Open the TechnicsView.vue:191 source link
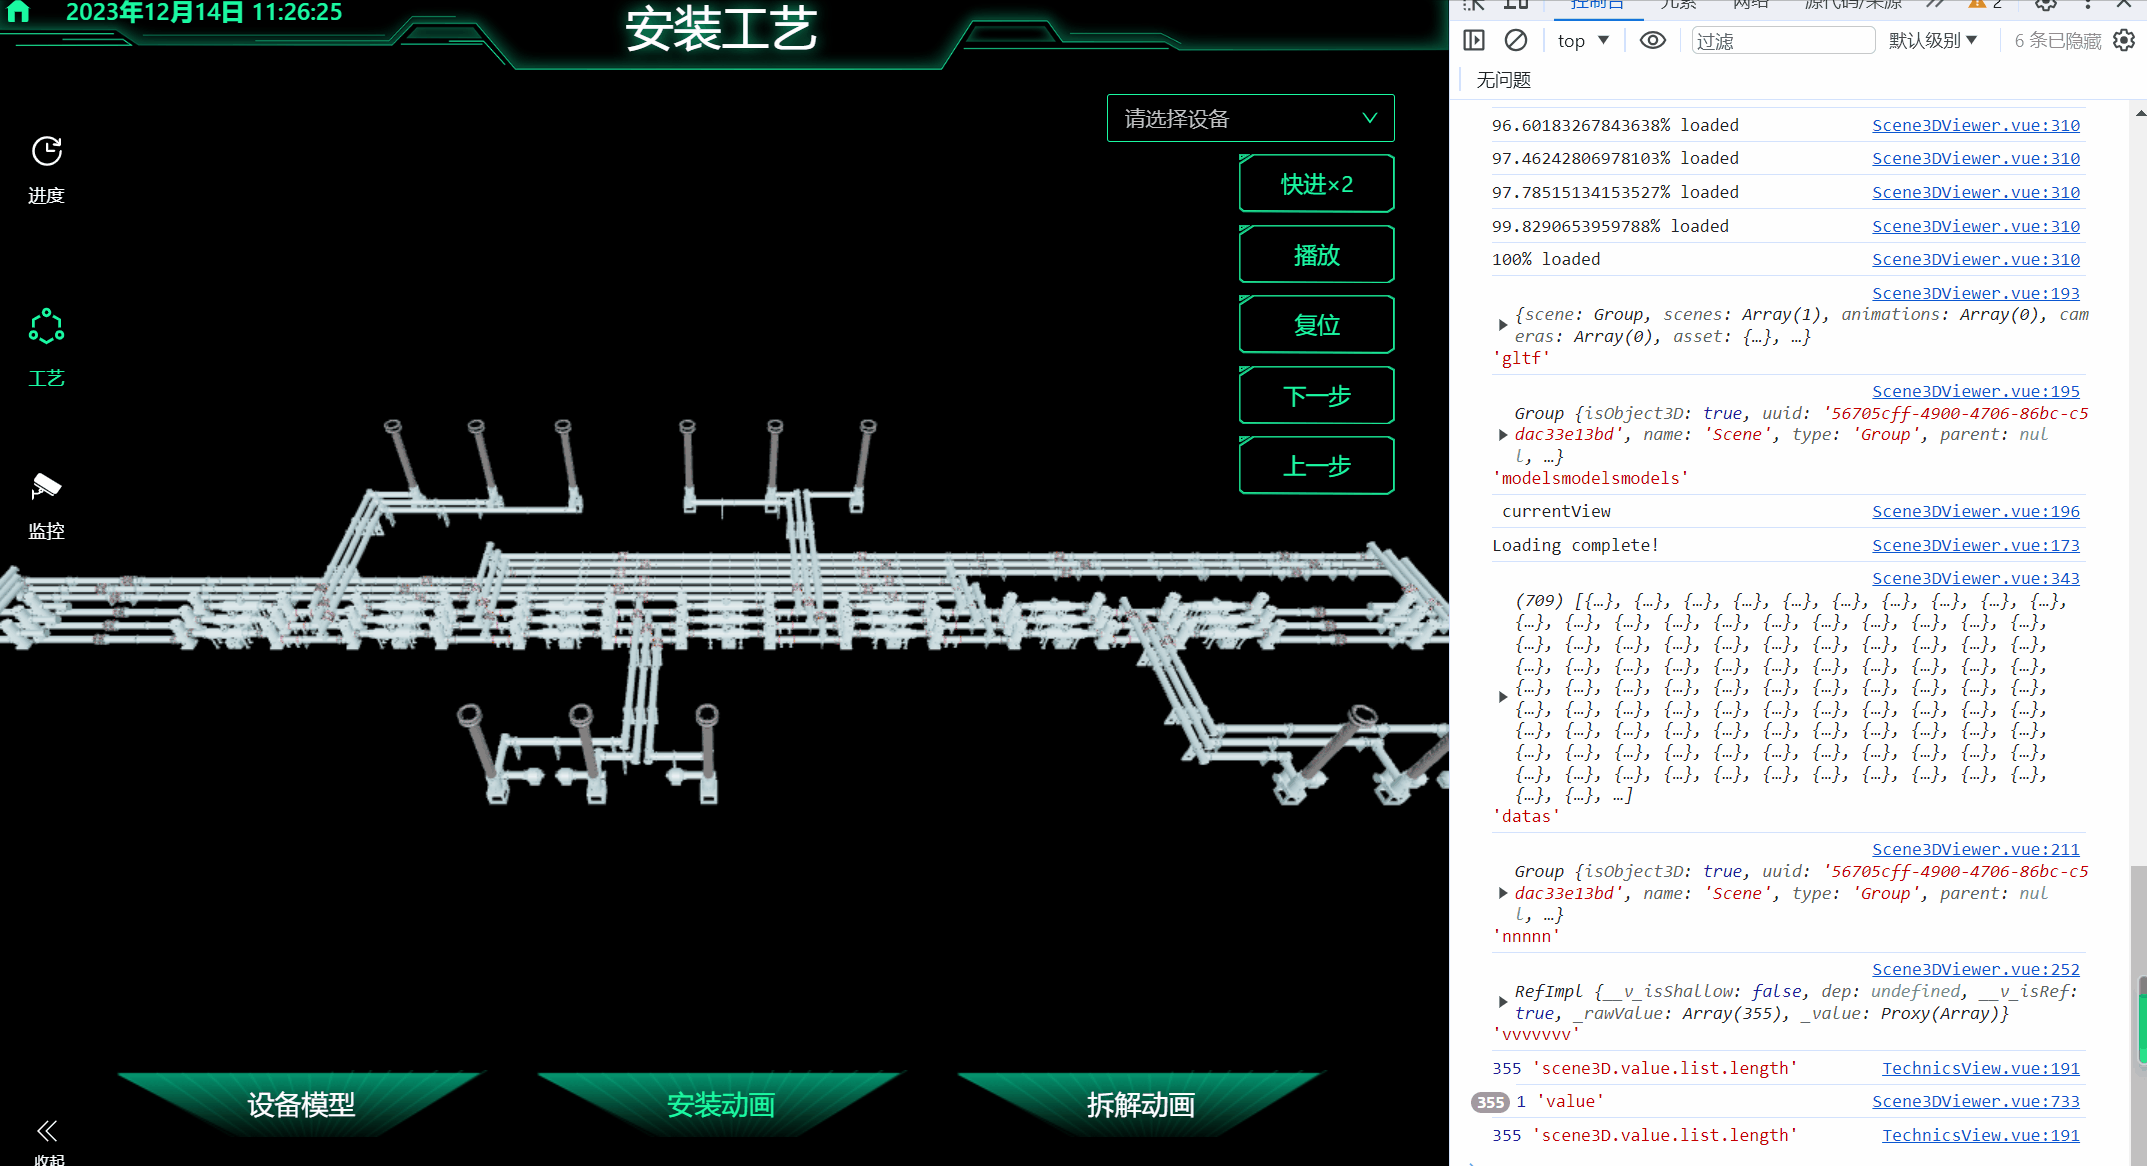This screenshot has height=1166, width=2147. coord(1980,1068)
